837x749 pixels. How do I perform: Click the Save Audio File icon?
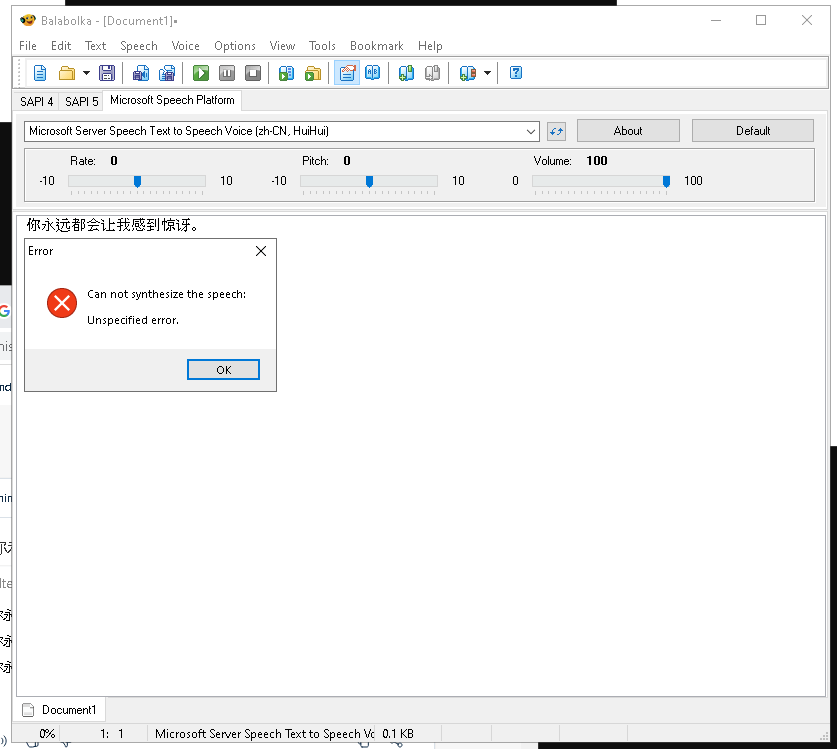[140, 73]
